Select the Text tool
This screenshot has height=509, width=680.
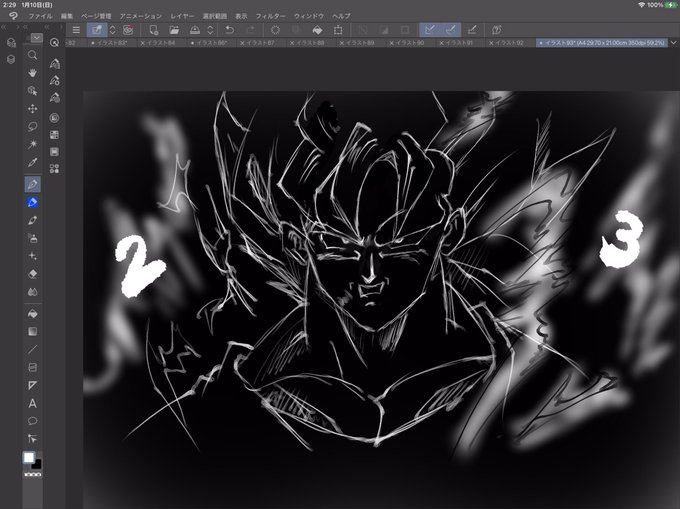point(33,403)
